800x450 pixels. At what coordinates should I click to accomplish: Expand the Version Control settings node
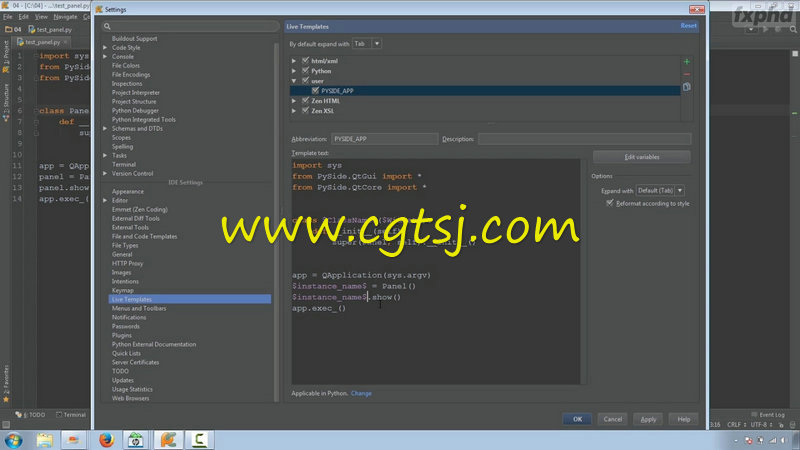105,173
